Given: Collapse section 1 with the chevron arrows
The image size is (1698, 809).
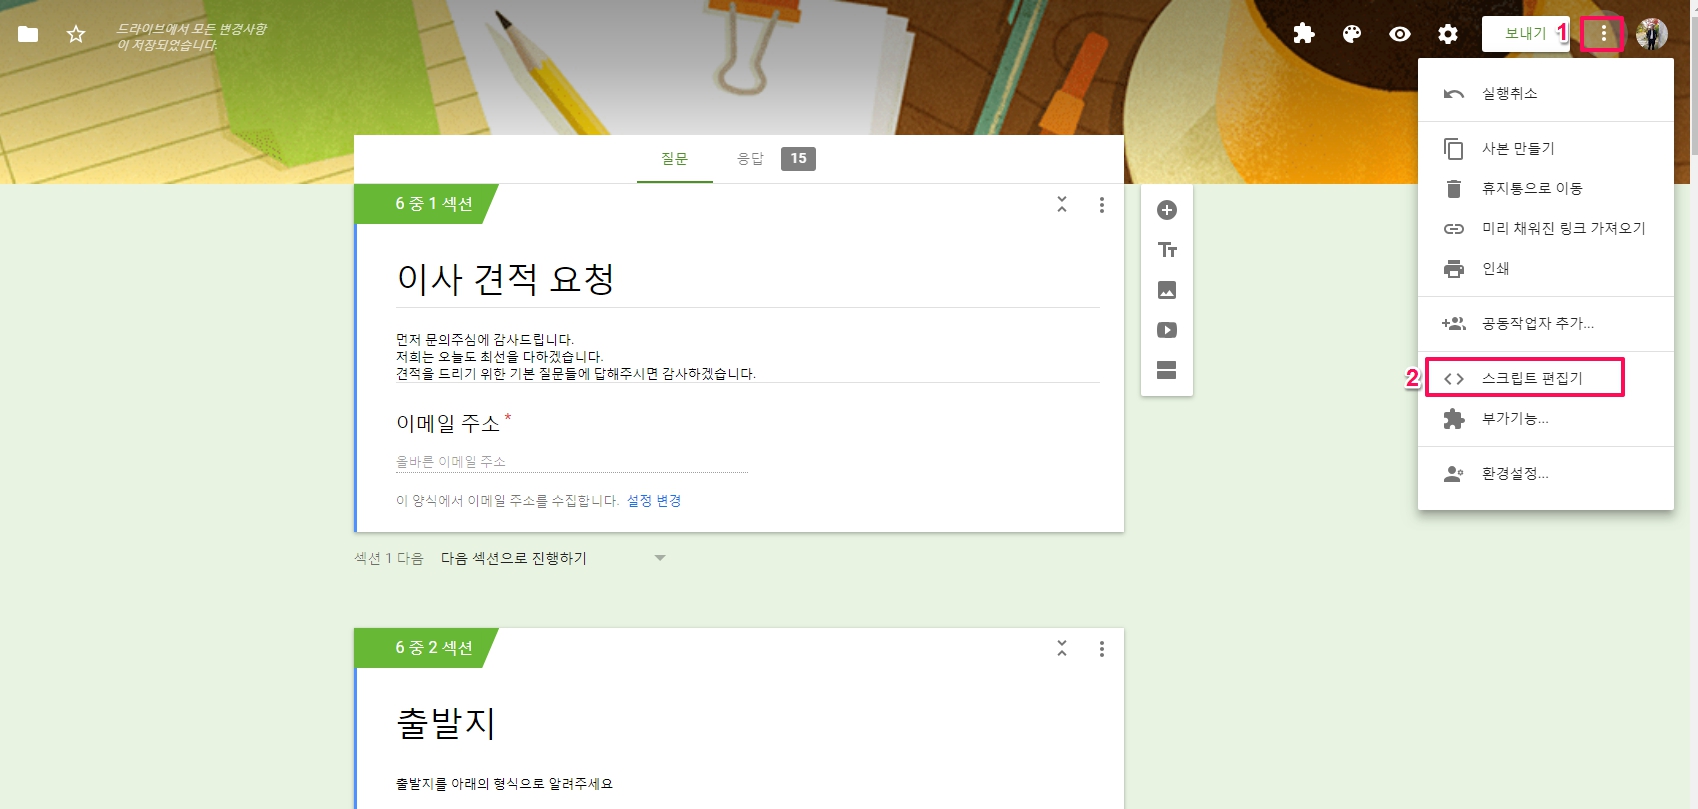Looking at the screenshot, I should [x=1062, y=204].
